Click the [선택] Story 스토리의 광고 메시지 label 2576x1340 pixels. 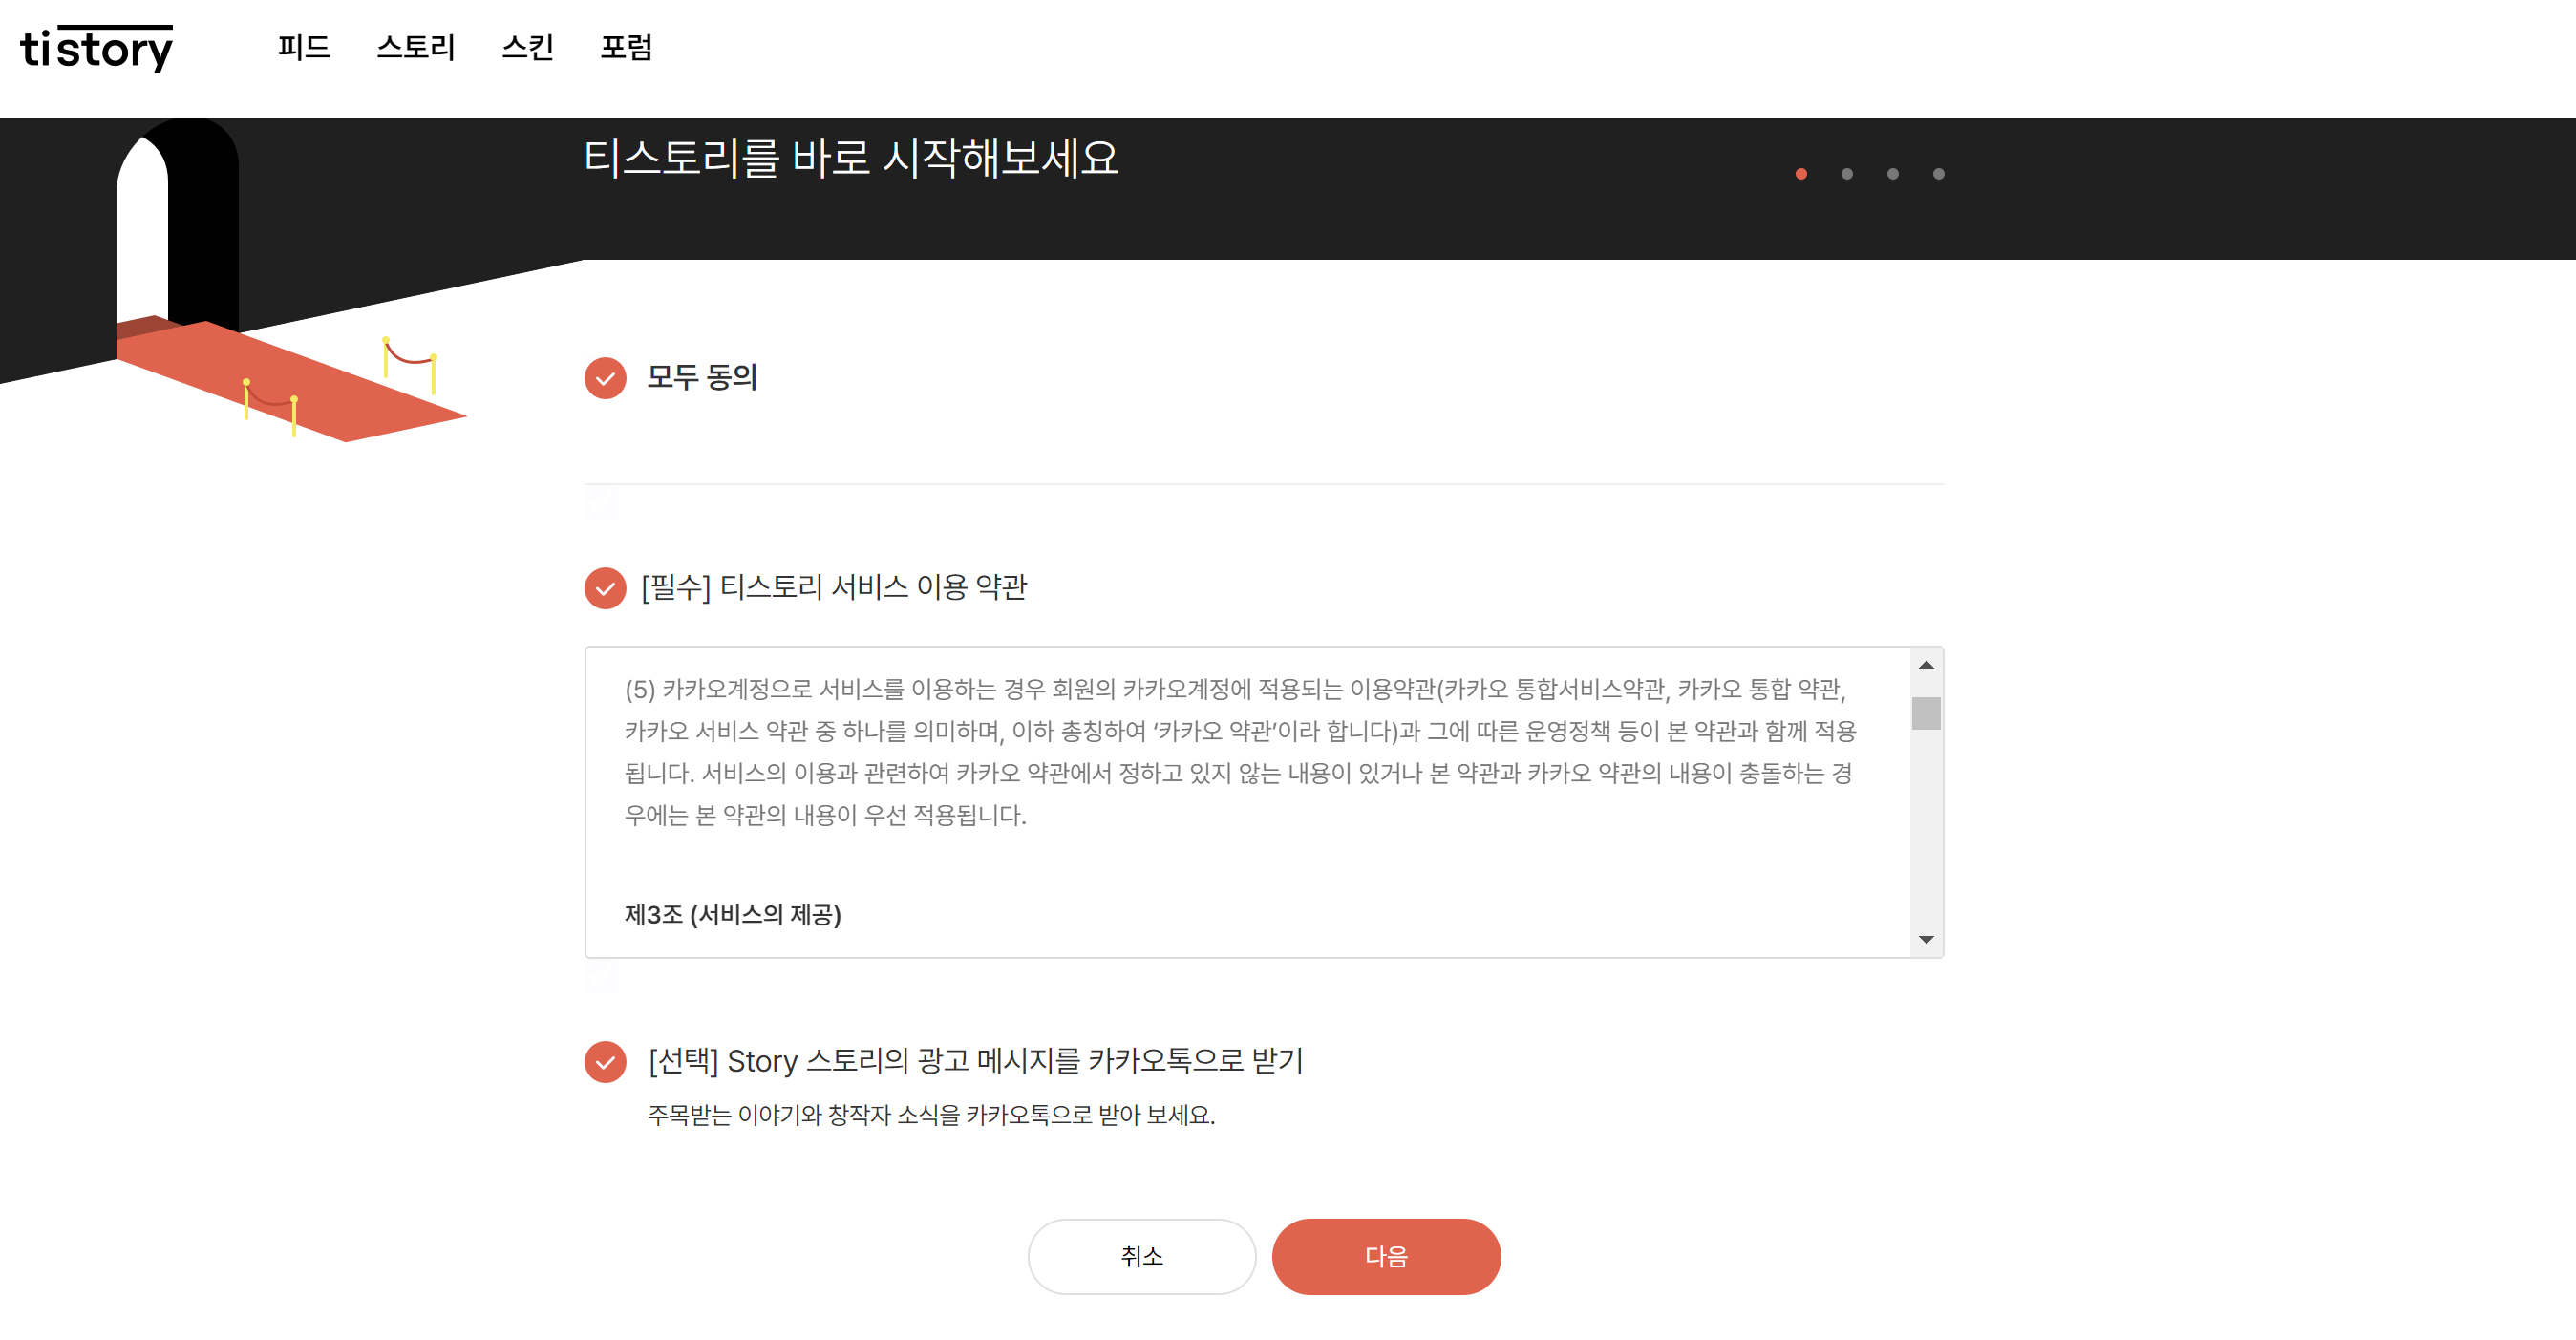(x=975, y=1061)
